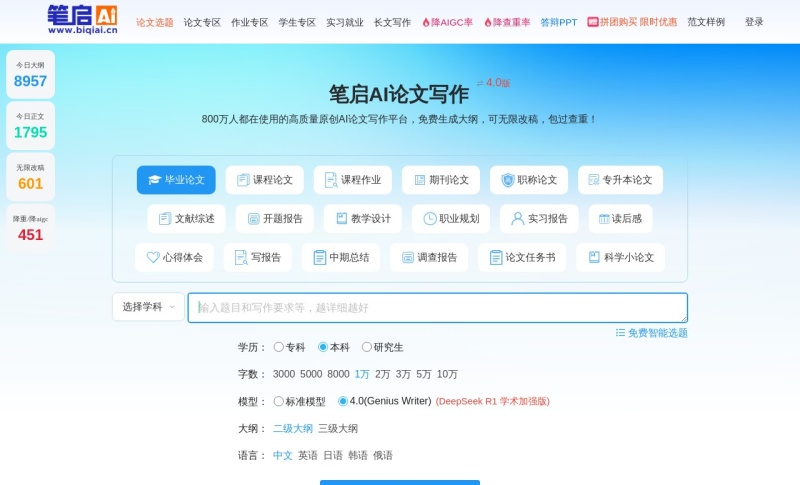The width and height of the screenshot is (800, 485).
Task: Click the clock icon beside 职业规划
Action: pos(430,219)
